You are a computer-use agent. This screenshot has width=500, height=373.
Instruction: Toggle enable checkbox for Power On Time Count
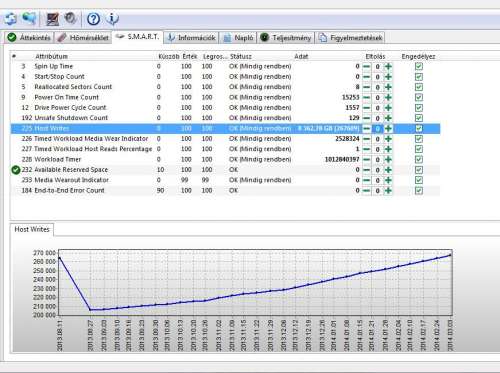click(419, 98)
